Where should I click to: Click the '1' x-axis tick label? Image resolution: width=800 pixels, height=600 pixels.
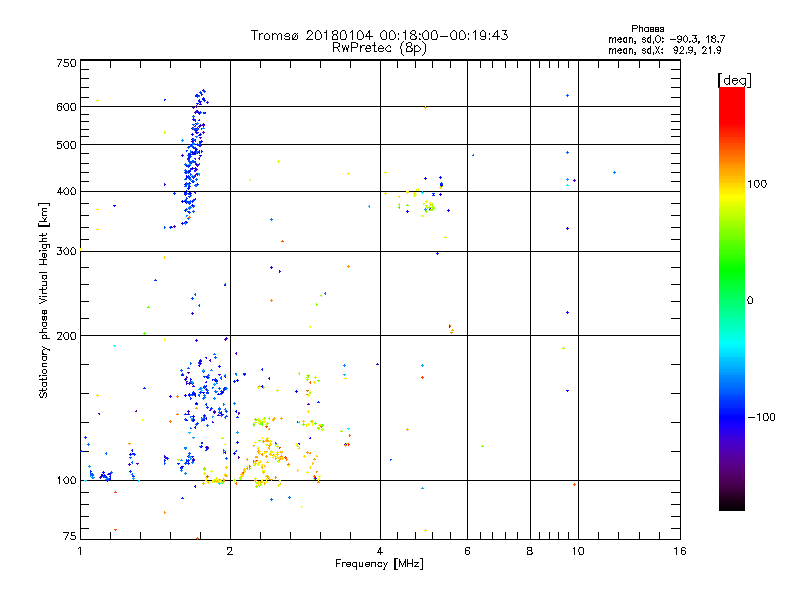[x=80, y=551]
